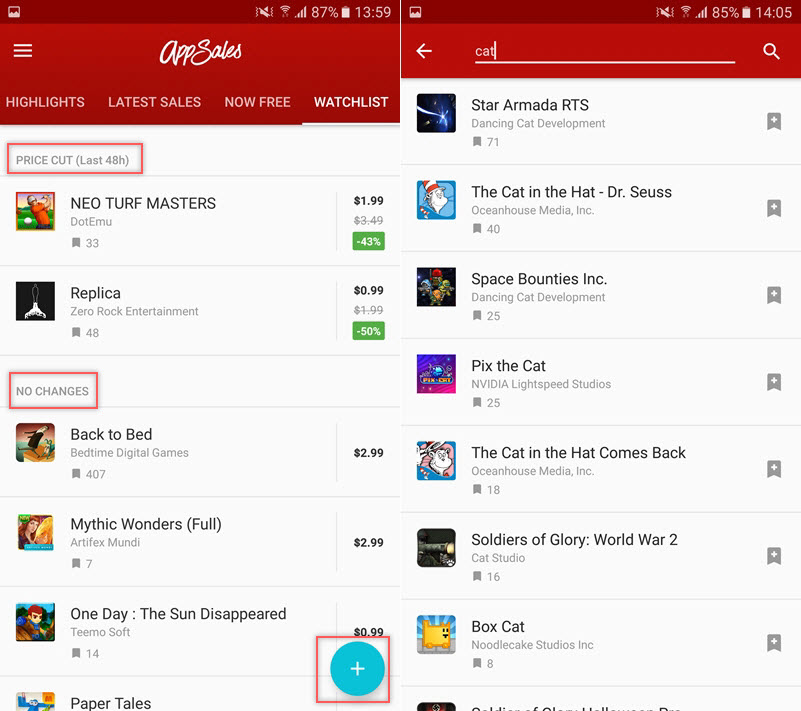Viewport: 801px width, 711px height.
Task: Open the Space Bounties Inc. app icon
Action: (x=436, y=287)
